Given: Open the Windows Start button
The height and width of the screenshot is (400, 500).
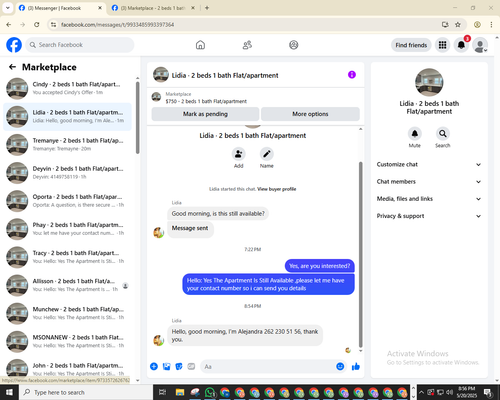Looking at the screenshot, I should [x=9, y=392].
